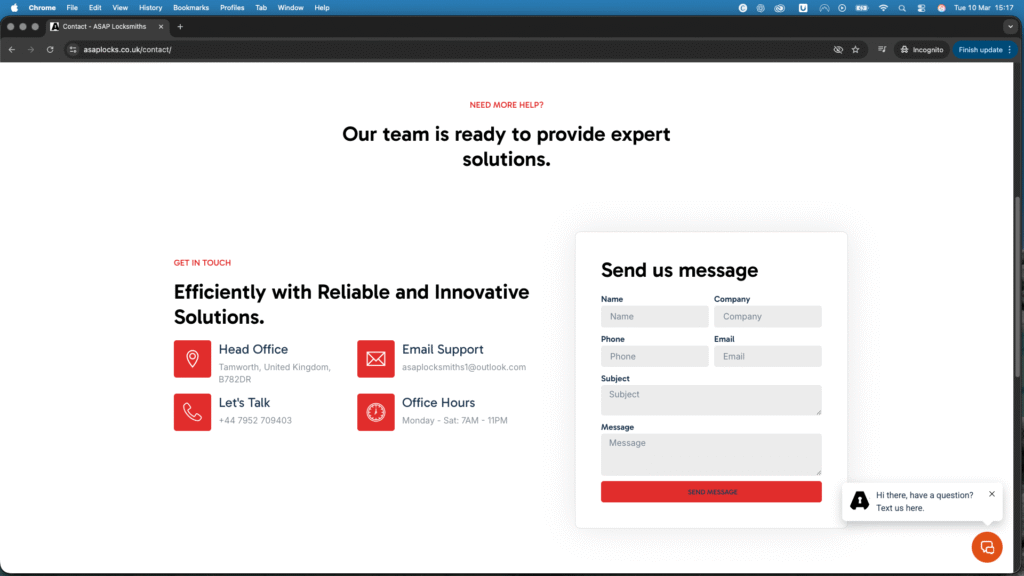Click the Office Hours clock icon
The width and height of the screenshot is (1024, 576).
click(x=376, y=412)
